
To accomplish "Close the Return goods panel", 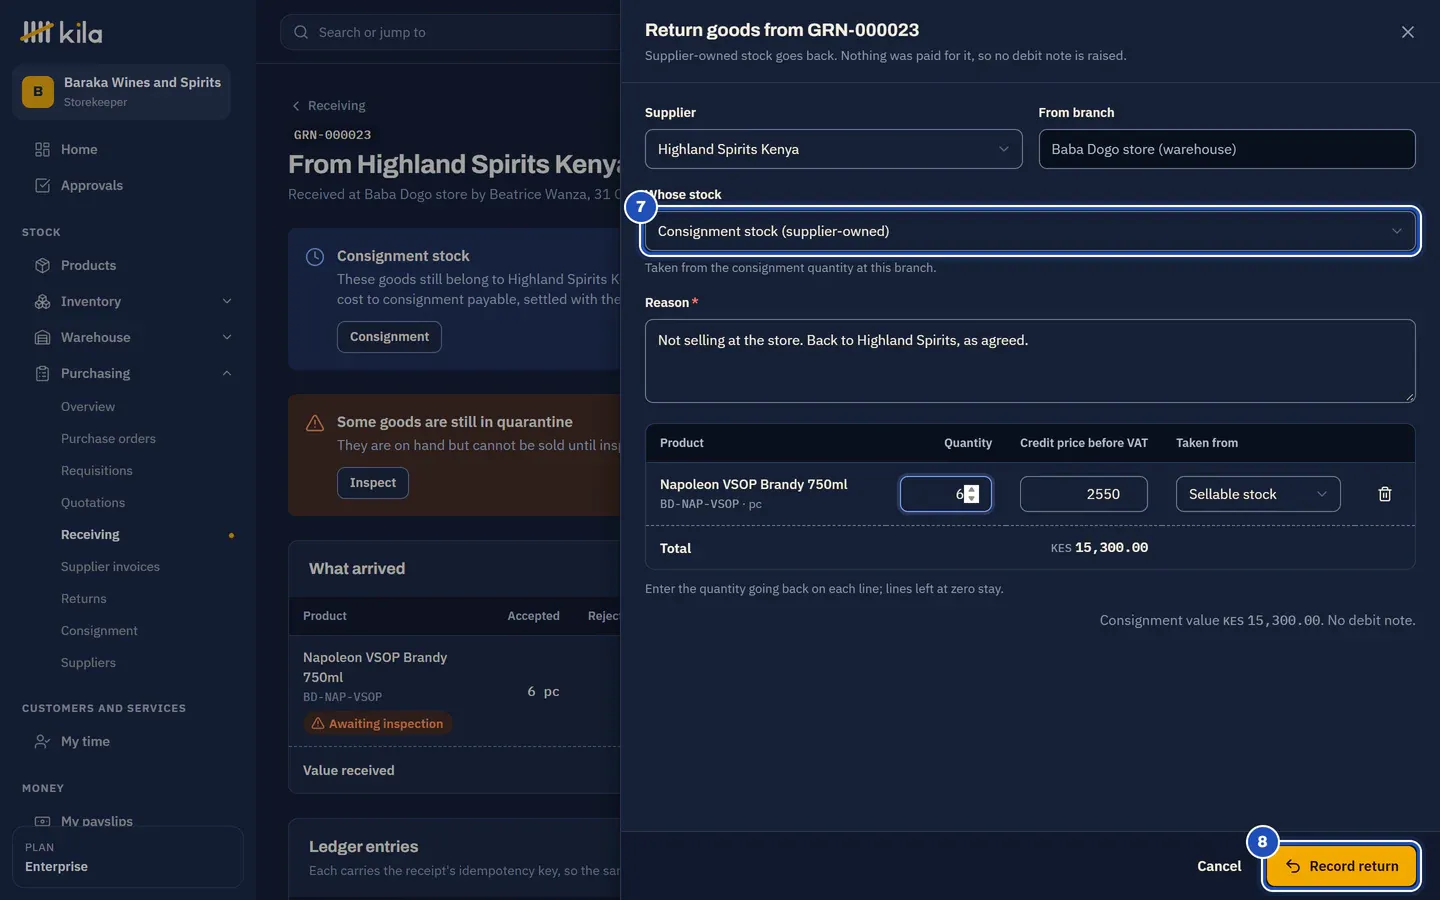I will click(1407, 32).
